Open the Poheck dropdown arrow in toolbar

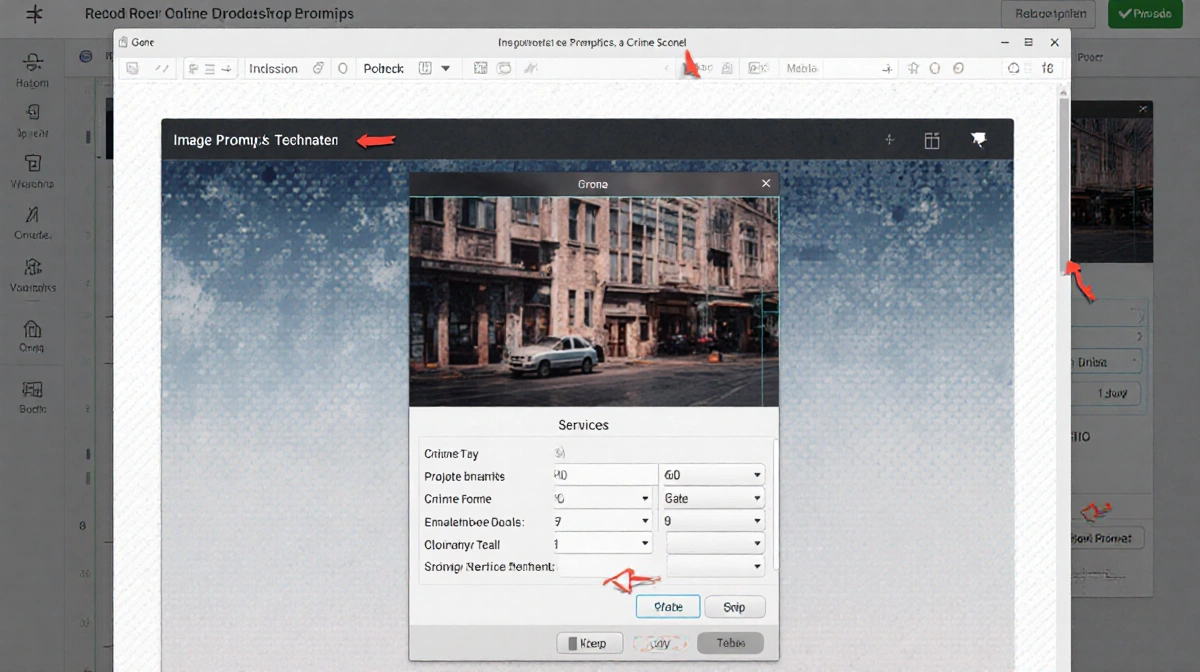(x=445, y=68)
